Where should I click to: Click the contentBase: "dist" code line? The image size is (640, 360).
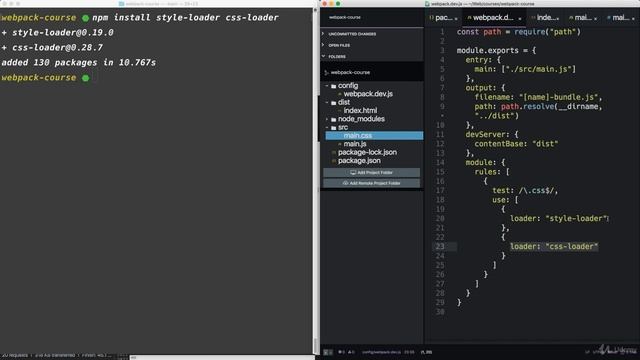516,144
